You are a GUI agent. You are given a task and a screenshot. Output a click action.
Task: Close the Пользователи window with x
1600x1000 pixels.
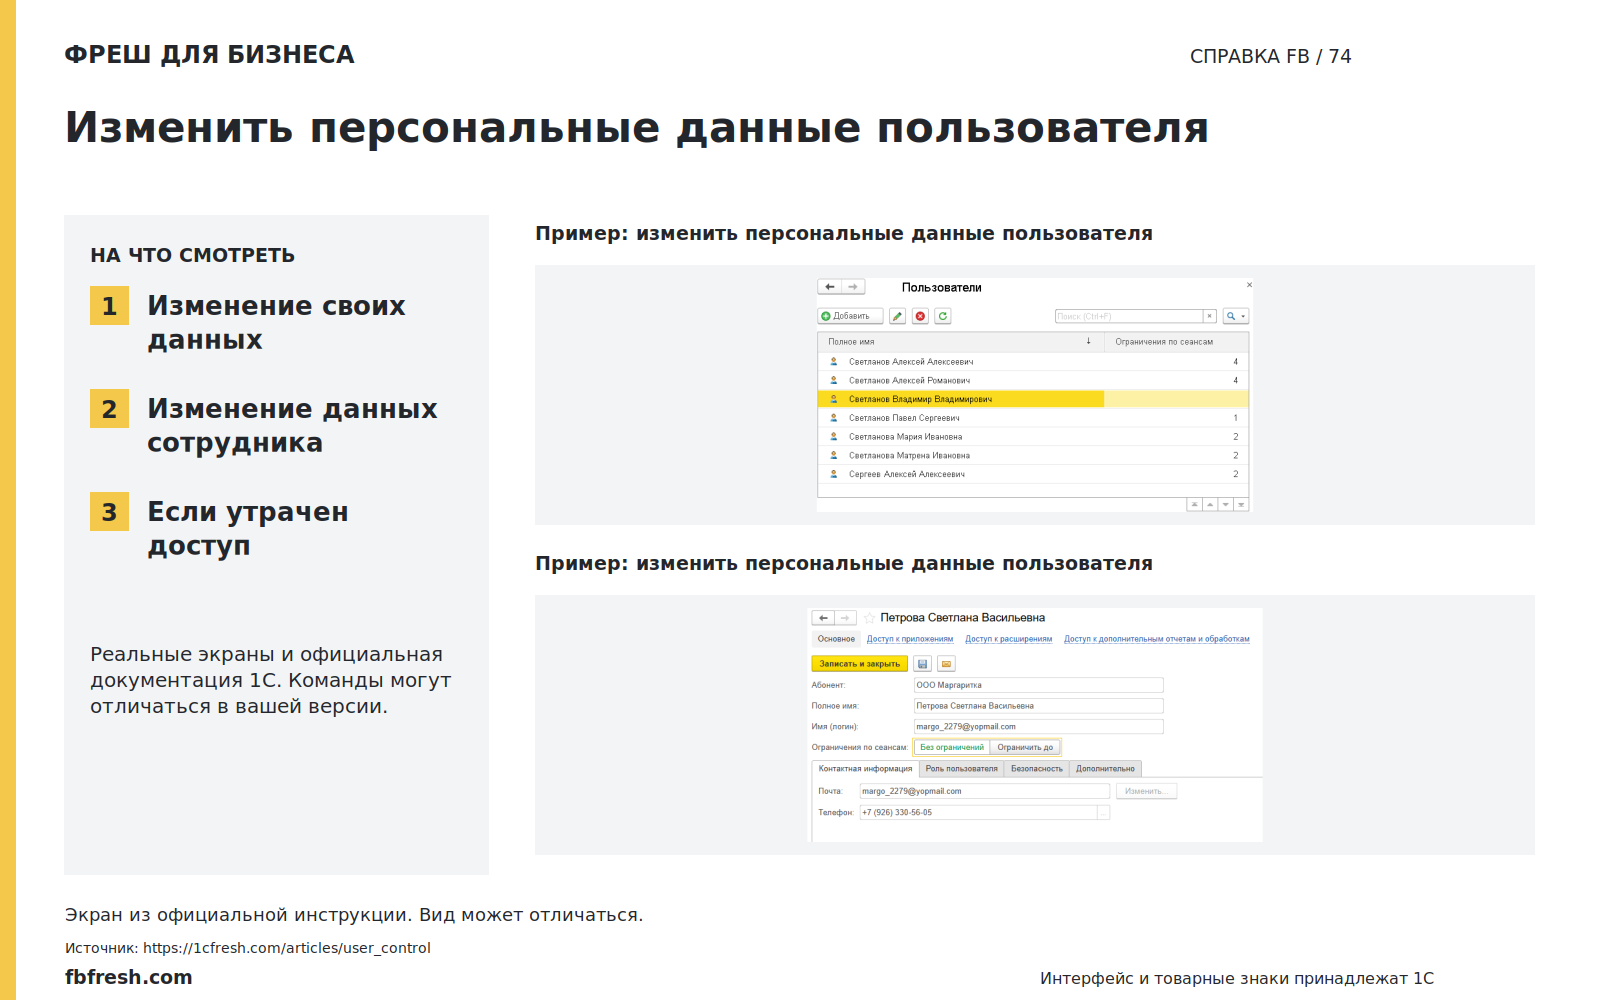point(1249,285)
